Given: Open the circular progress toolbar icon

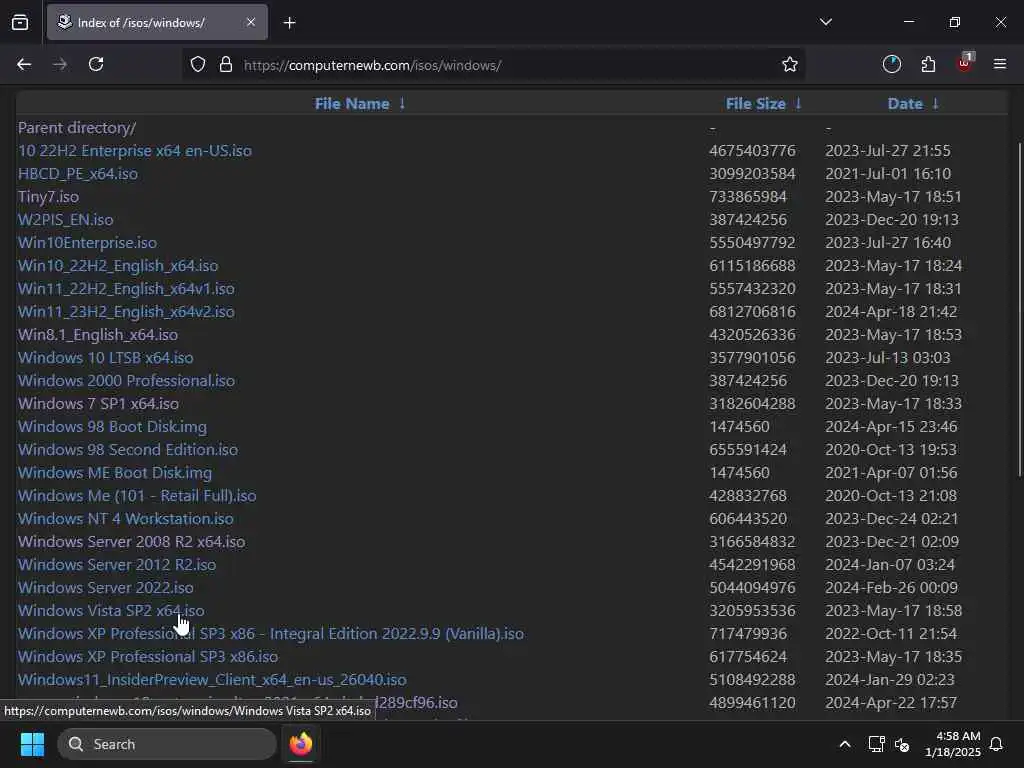Looking at the screenshot, I should (x=891, y=64).
